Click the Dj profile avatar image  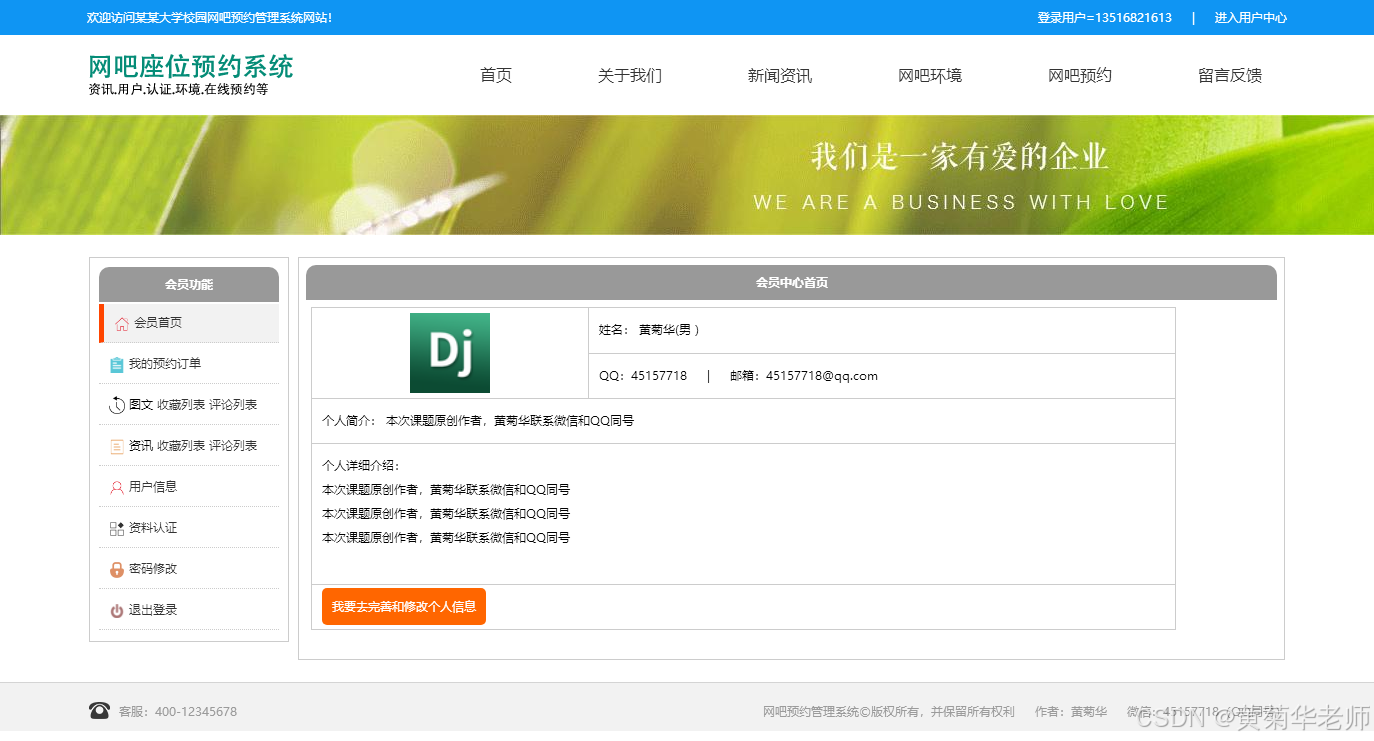(x=449, y=352)
